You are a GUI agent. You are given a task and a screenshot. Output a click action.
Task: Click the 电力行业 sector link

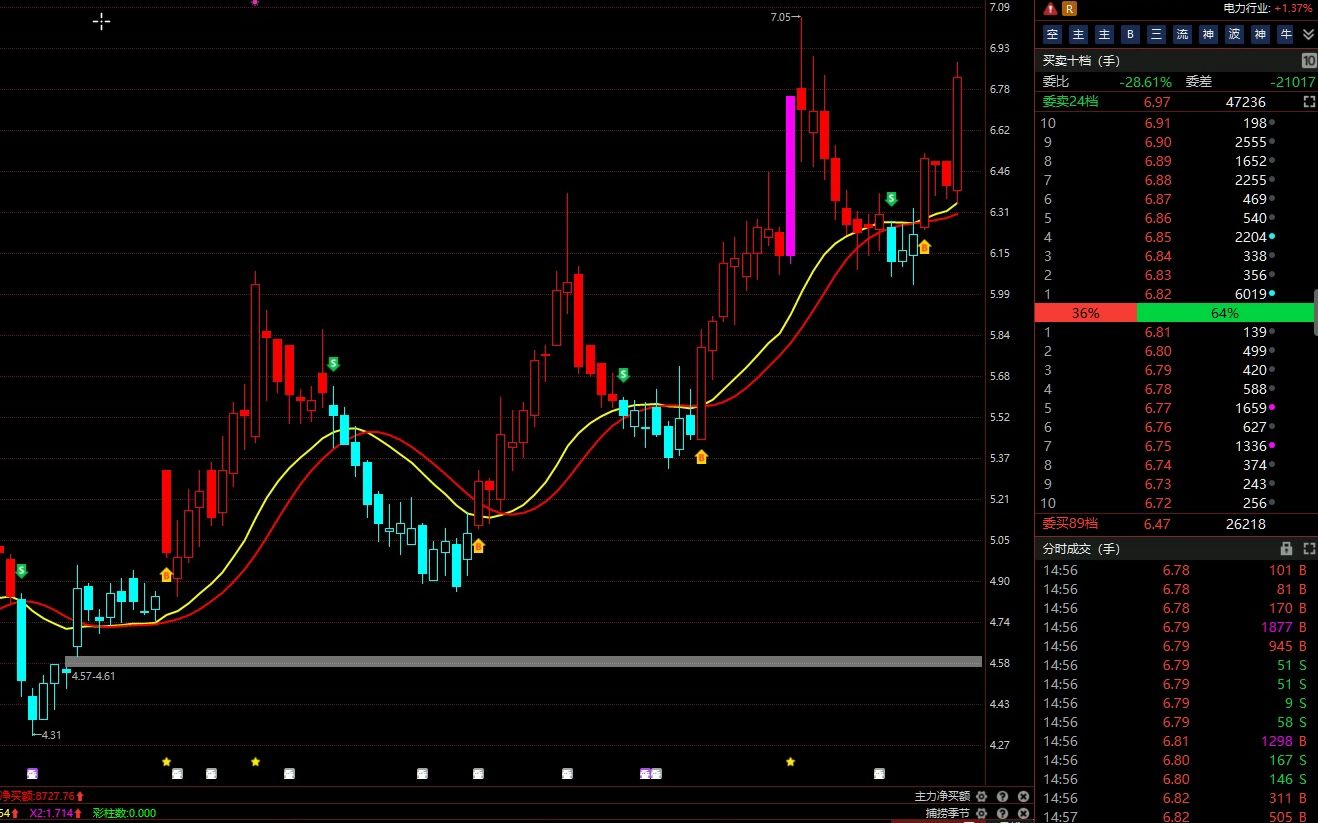(1248, 8)
